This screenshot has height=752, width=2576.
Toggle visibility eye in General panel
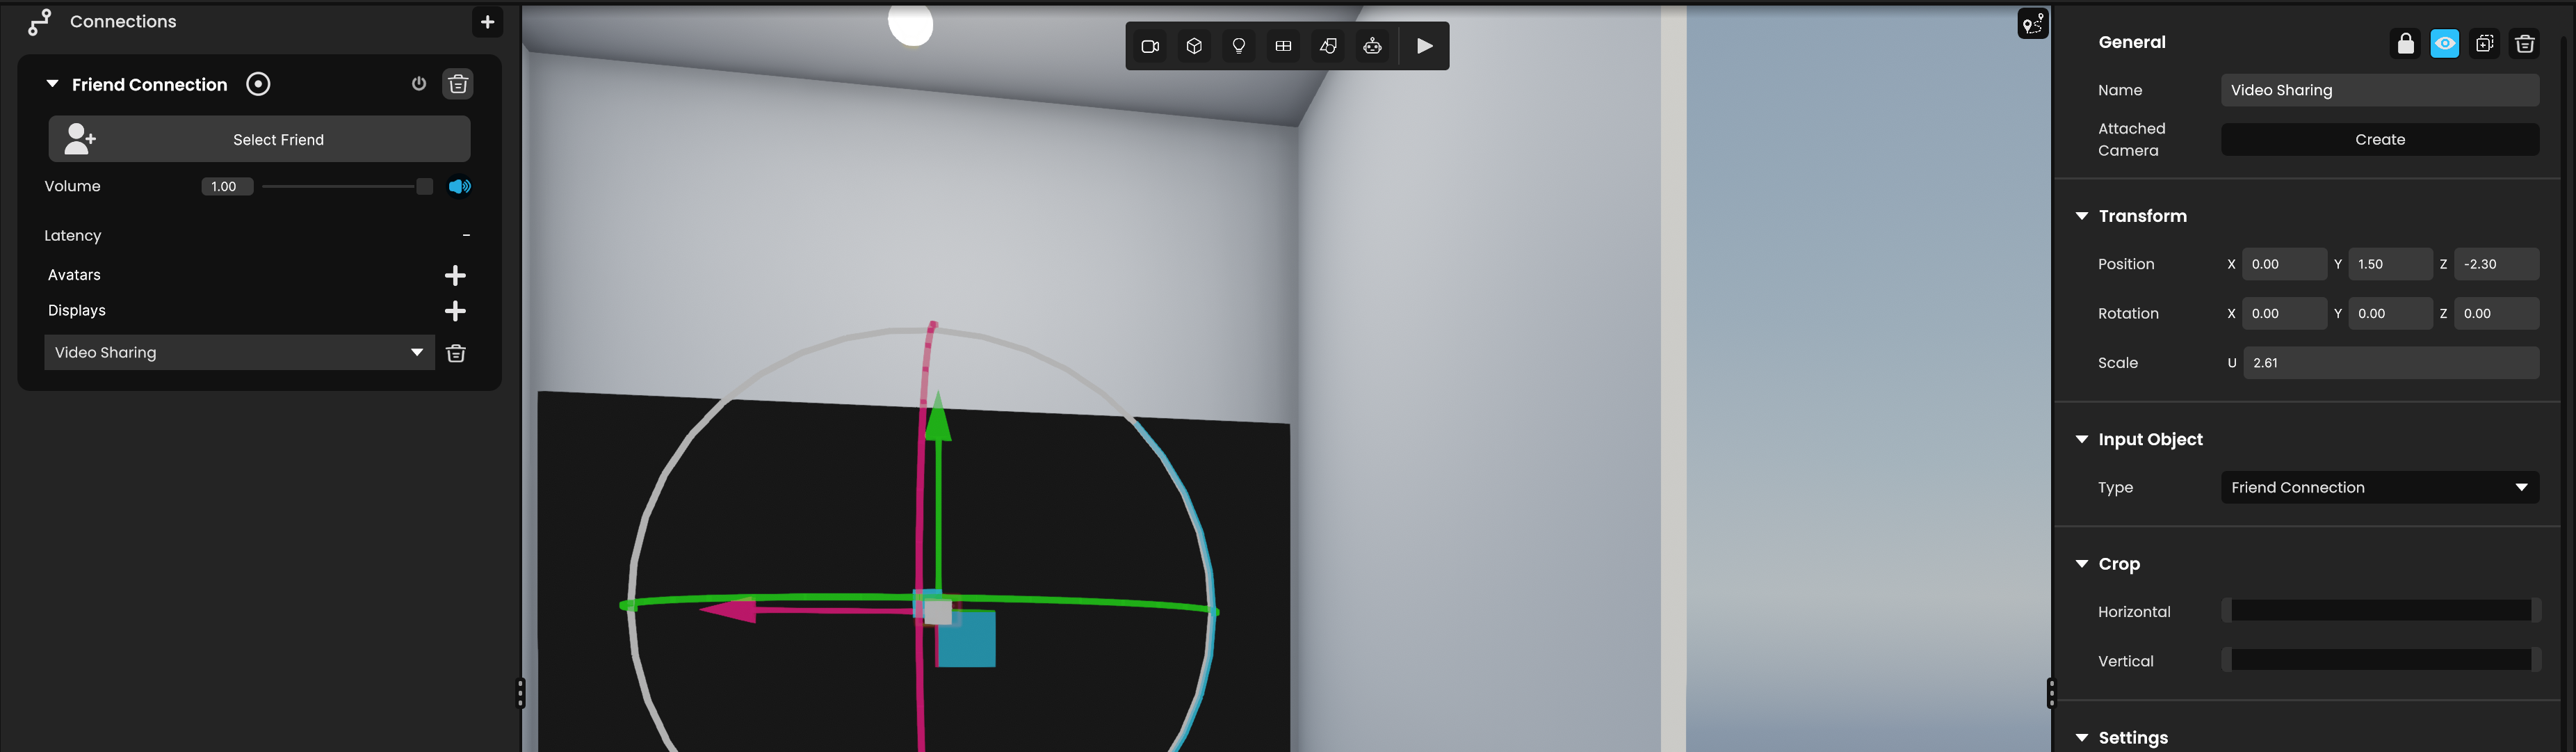click(x=2445, y=43)
